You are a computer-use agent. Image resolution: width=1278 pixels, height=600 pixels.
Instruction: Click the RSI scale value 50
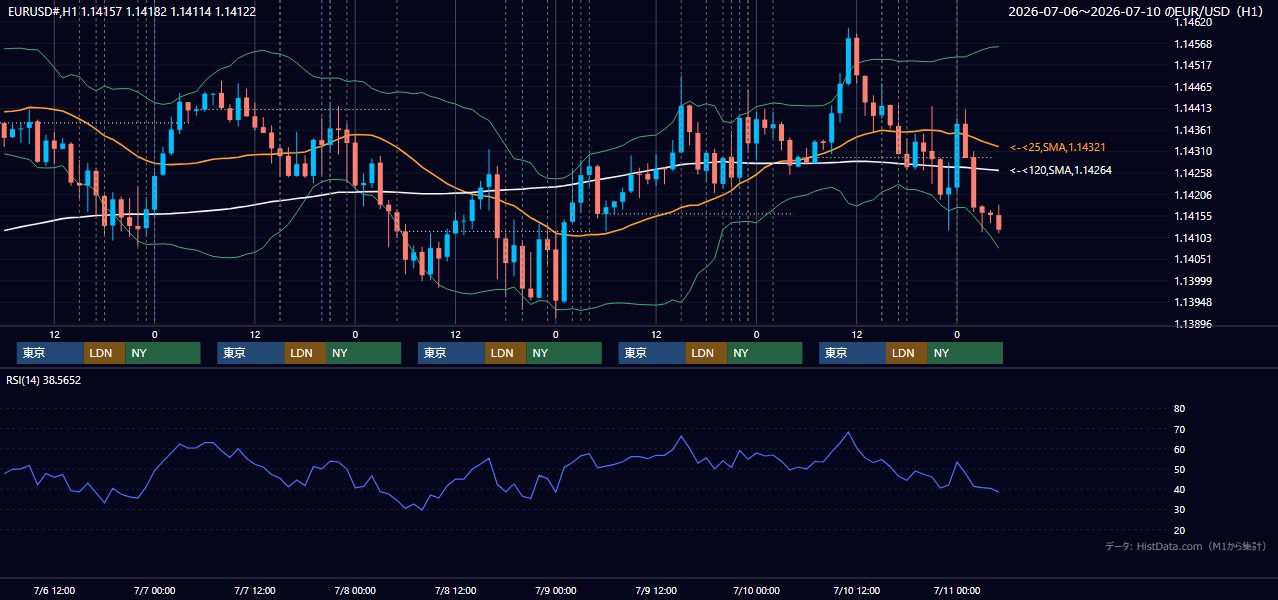coord(1179,469)
